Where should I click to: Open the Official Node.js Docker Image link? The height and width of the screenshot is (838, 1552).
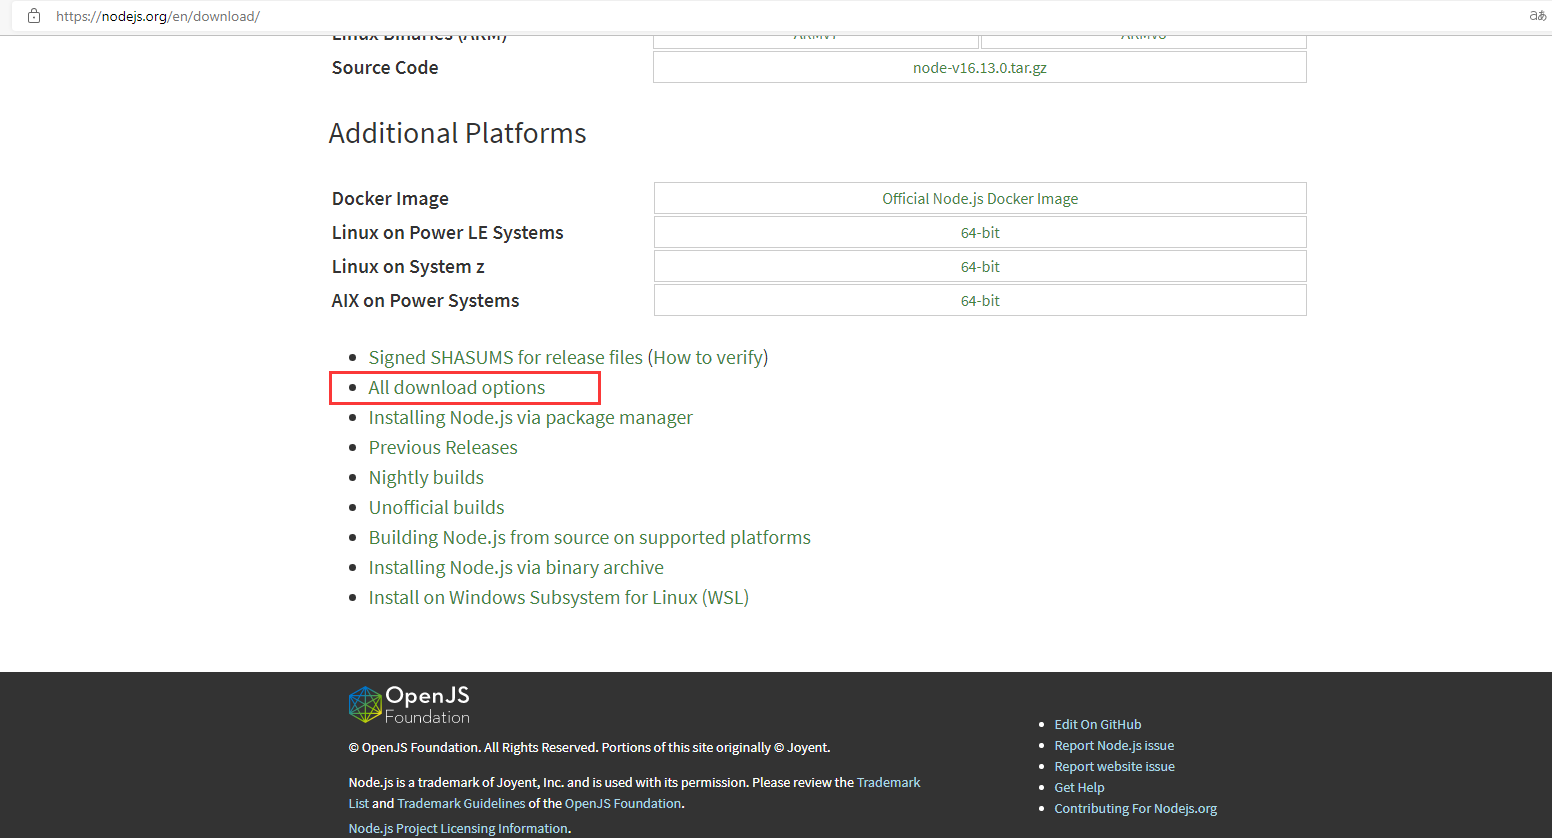(x=980, y=199)
